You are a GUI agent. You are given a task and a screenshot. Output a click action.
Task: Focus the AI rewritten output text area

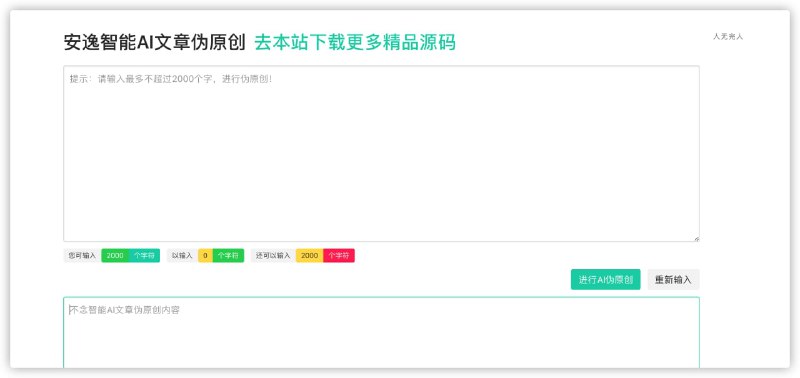click(x=381, y=333)
